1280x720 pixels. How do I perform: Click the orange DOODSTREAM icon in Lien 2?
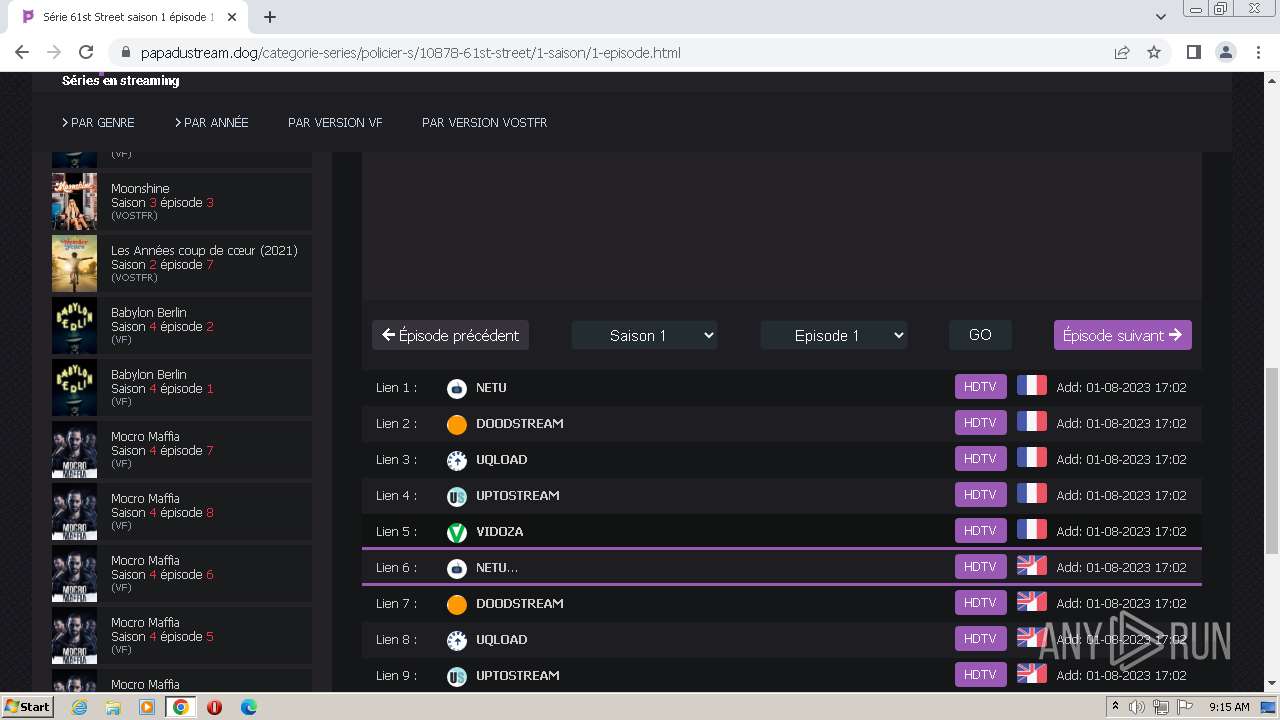click(x=456, y=424)
